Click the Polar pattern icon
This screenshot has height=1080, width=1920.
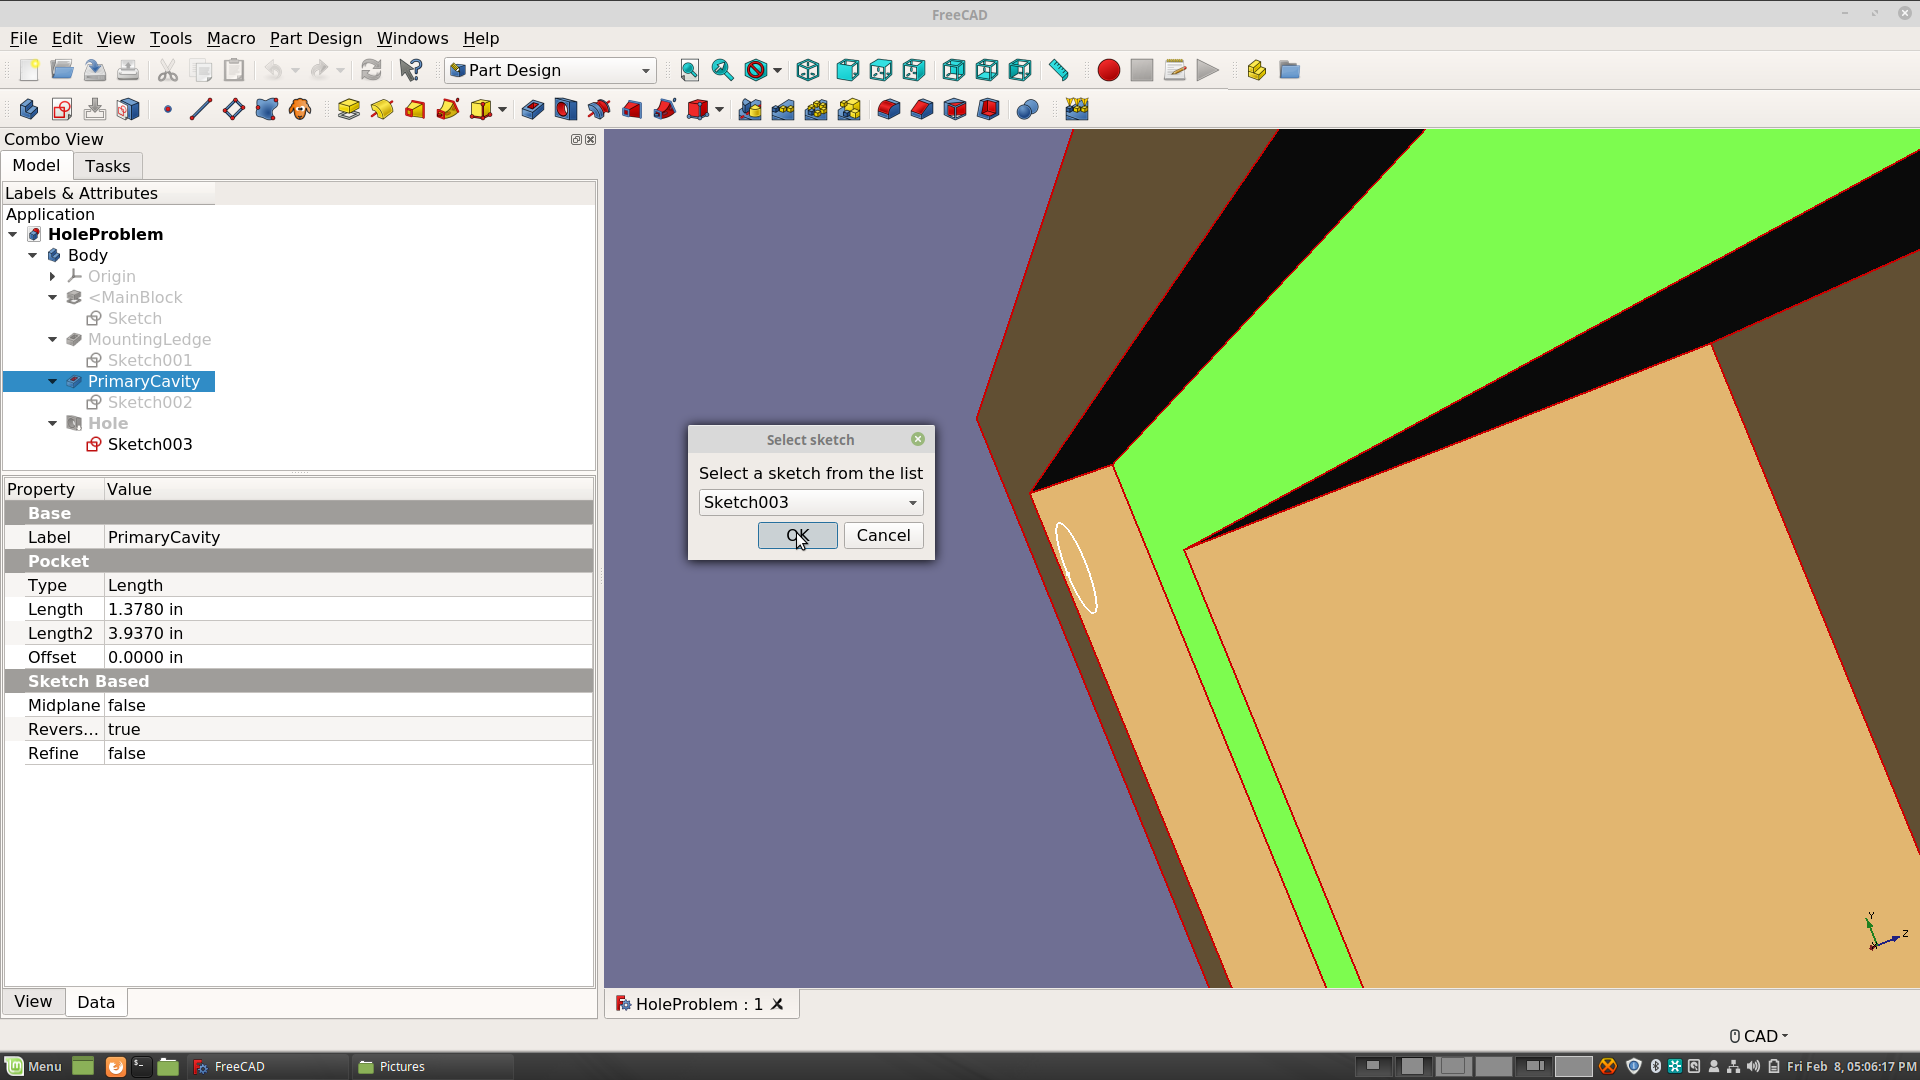816,109
